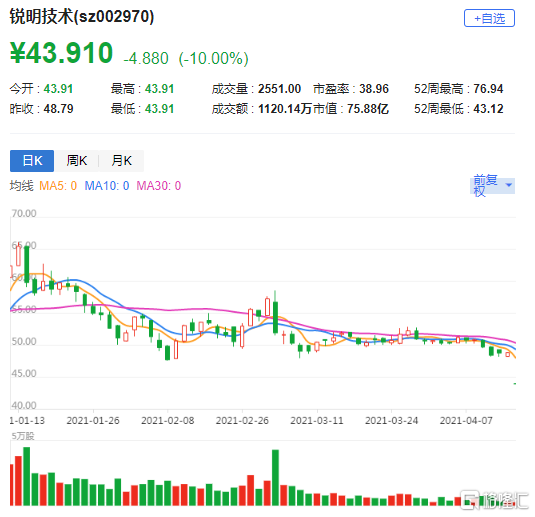The width and height of the screenshot is (535, 517).
Task: Click the 2021-03-11 date axis label
Action: 317,420
